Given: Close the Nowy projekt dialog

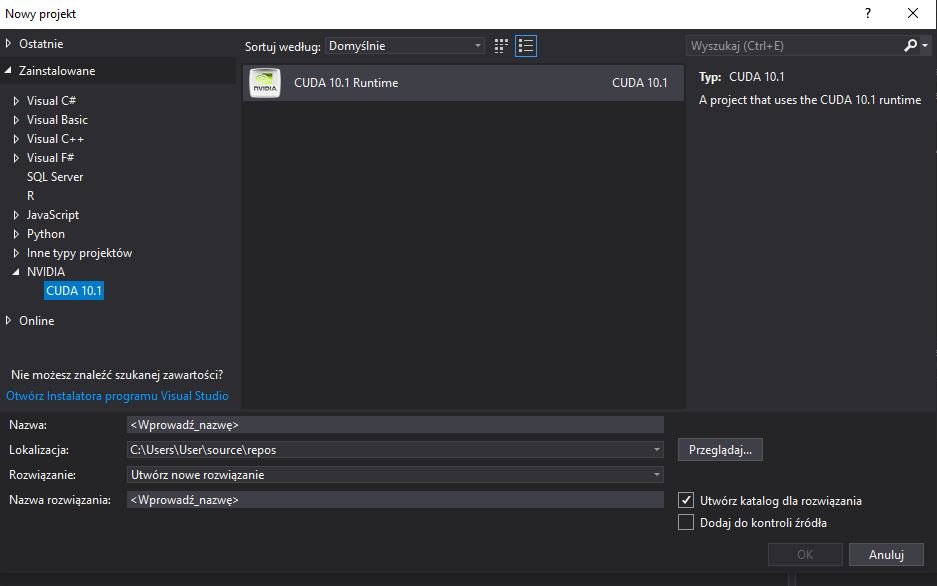Looking at the screenshot, I should 912,13.
